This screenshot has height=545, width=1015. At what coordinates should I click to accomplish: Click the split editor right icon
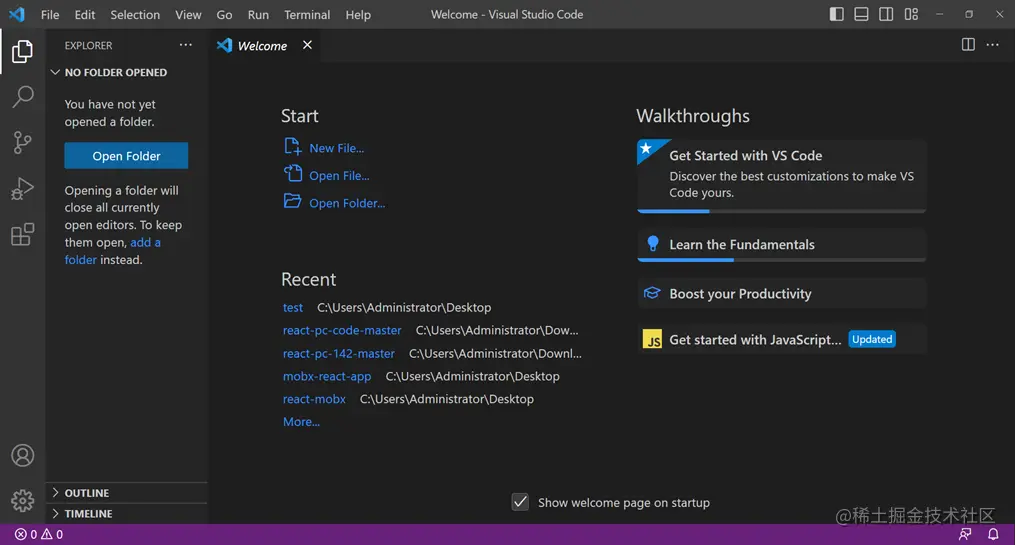968,45
